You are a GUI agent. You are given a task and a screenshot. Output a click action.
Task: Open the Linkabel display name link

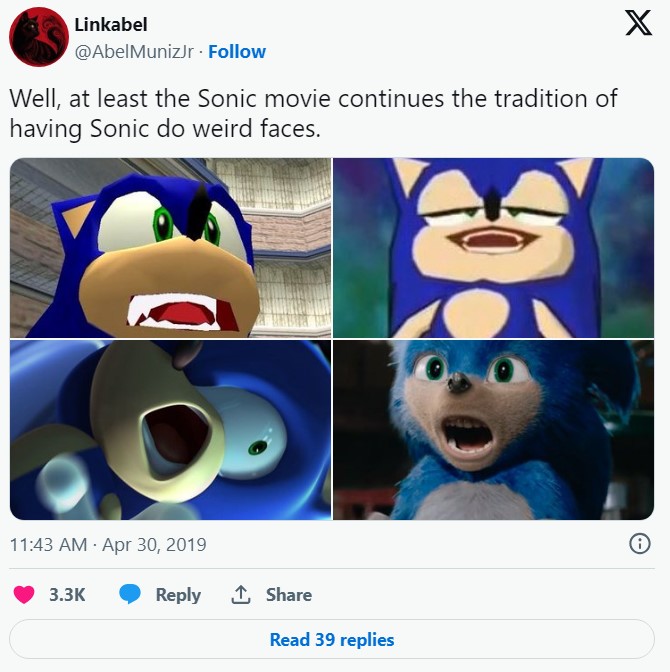click(110, 25)
